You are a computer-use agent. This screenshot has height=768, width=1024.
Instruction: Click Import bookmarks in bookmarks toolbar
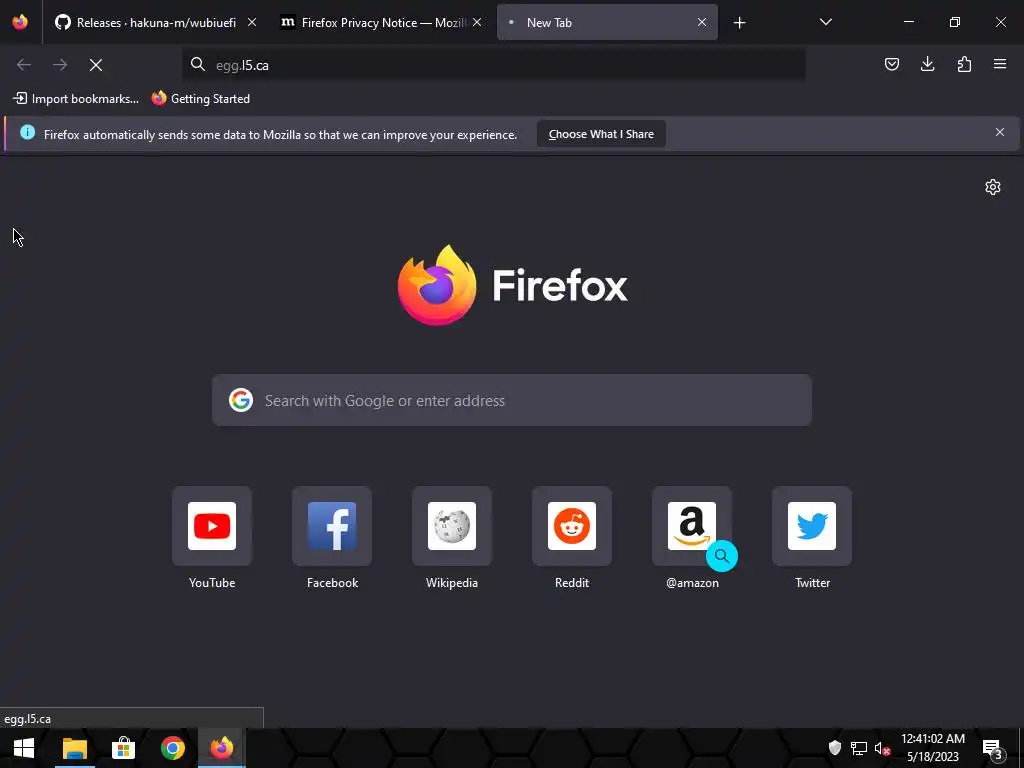(x=76, y=99)
